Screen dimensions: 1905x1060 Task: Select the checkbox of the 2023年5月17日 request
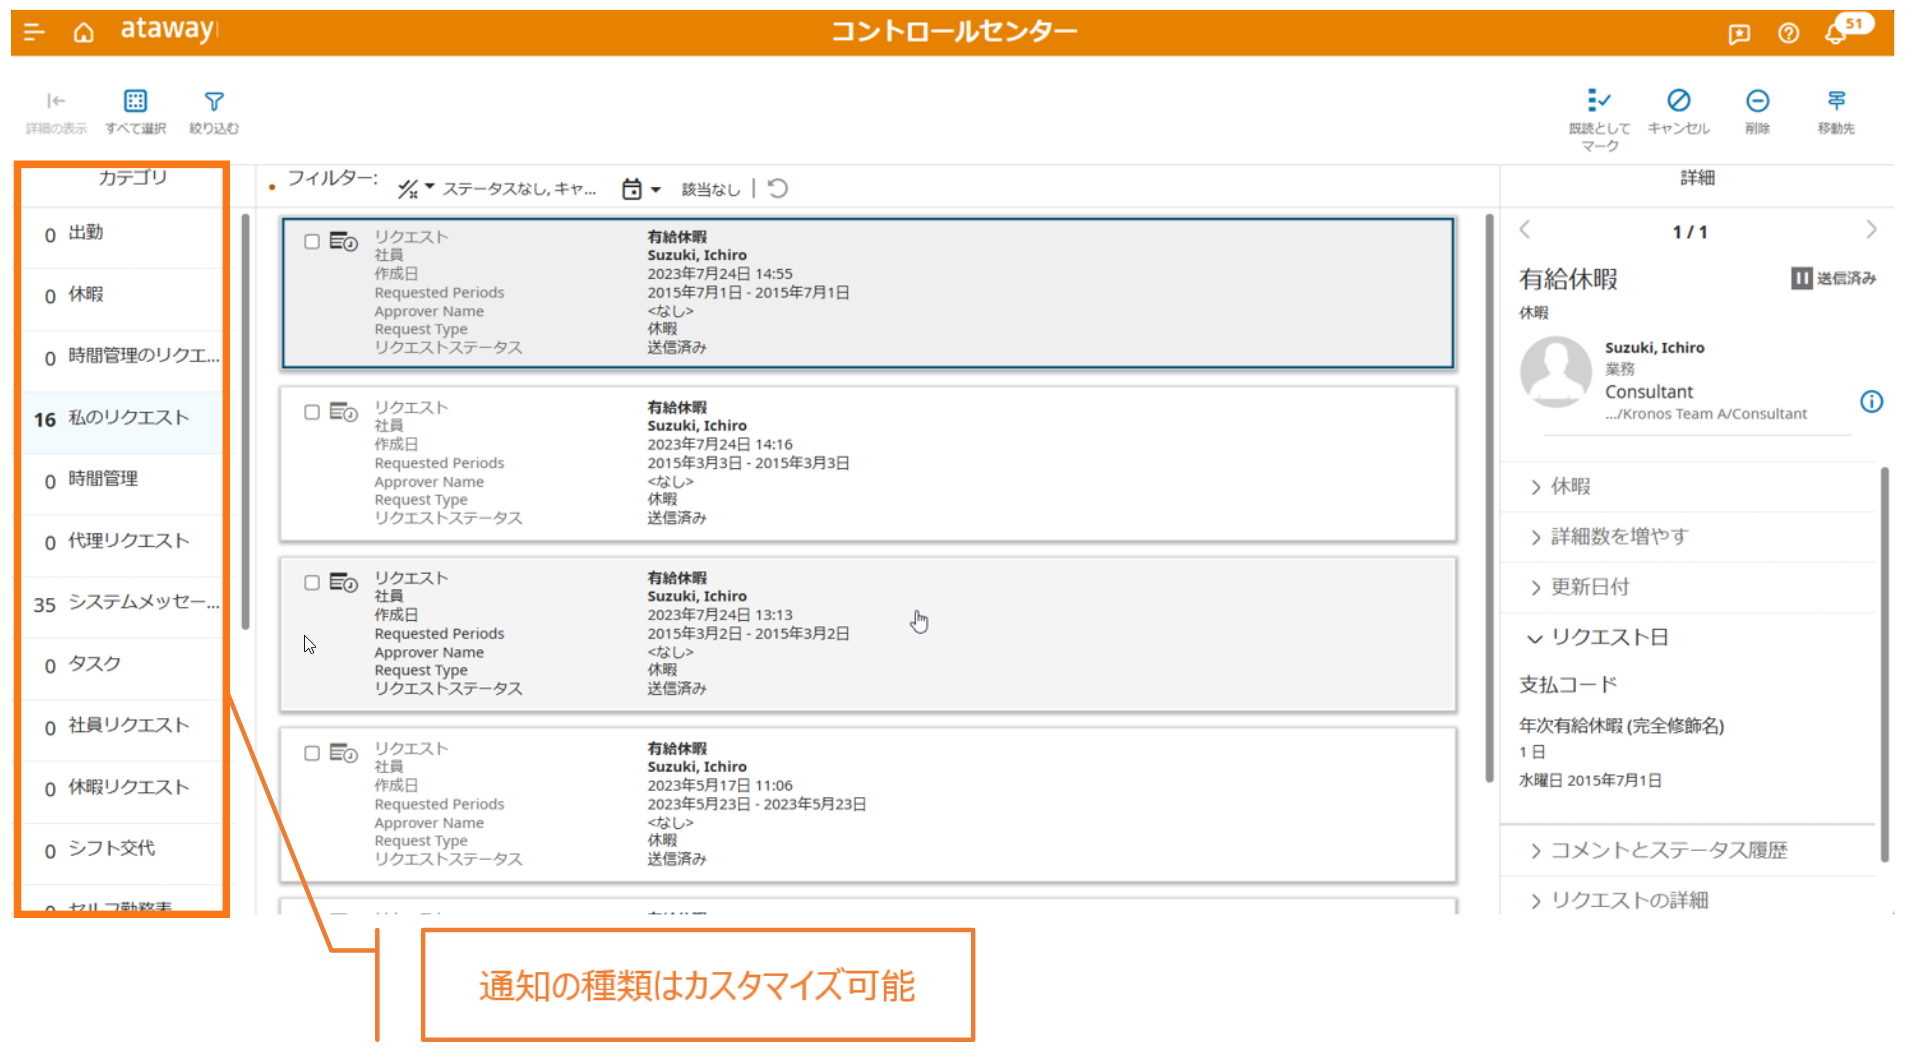click(x=312, y=753)
